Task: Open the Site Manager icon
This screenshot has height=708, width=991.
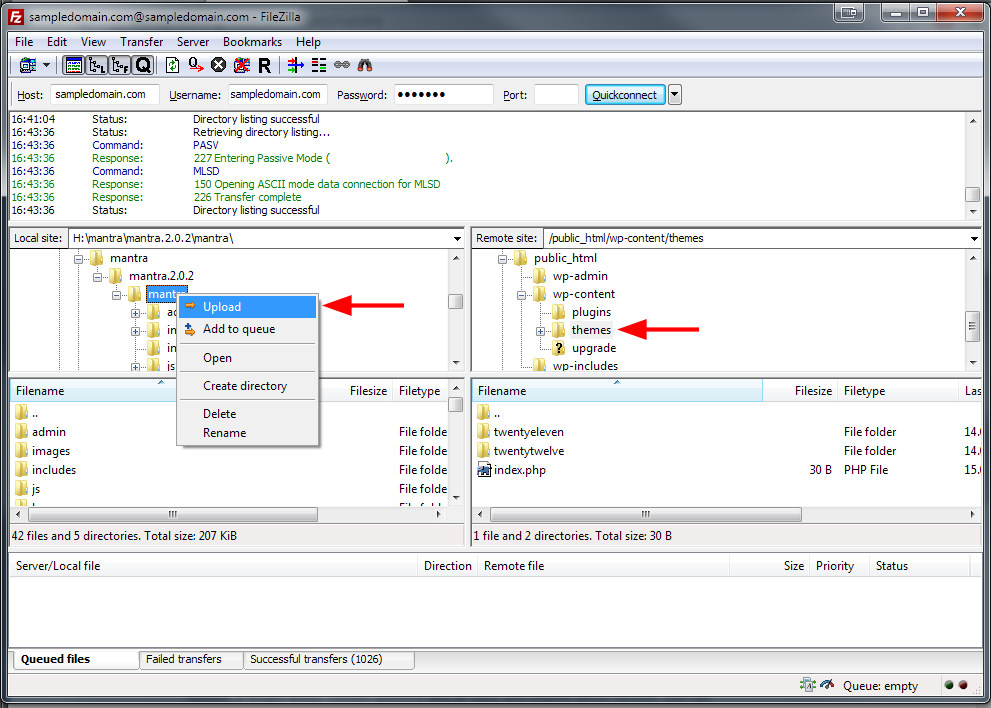Action: 28,65
